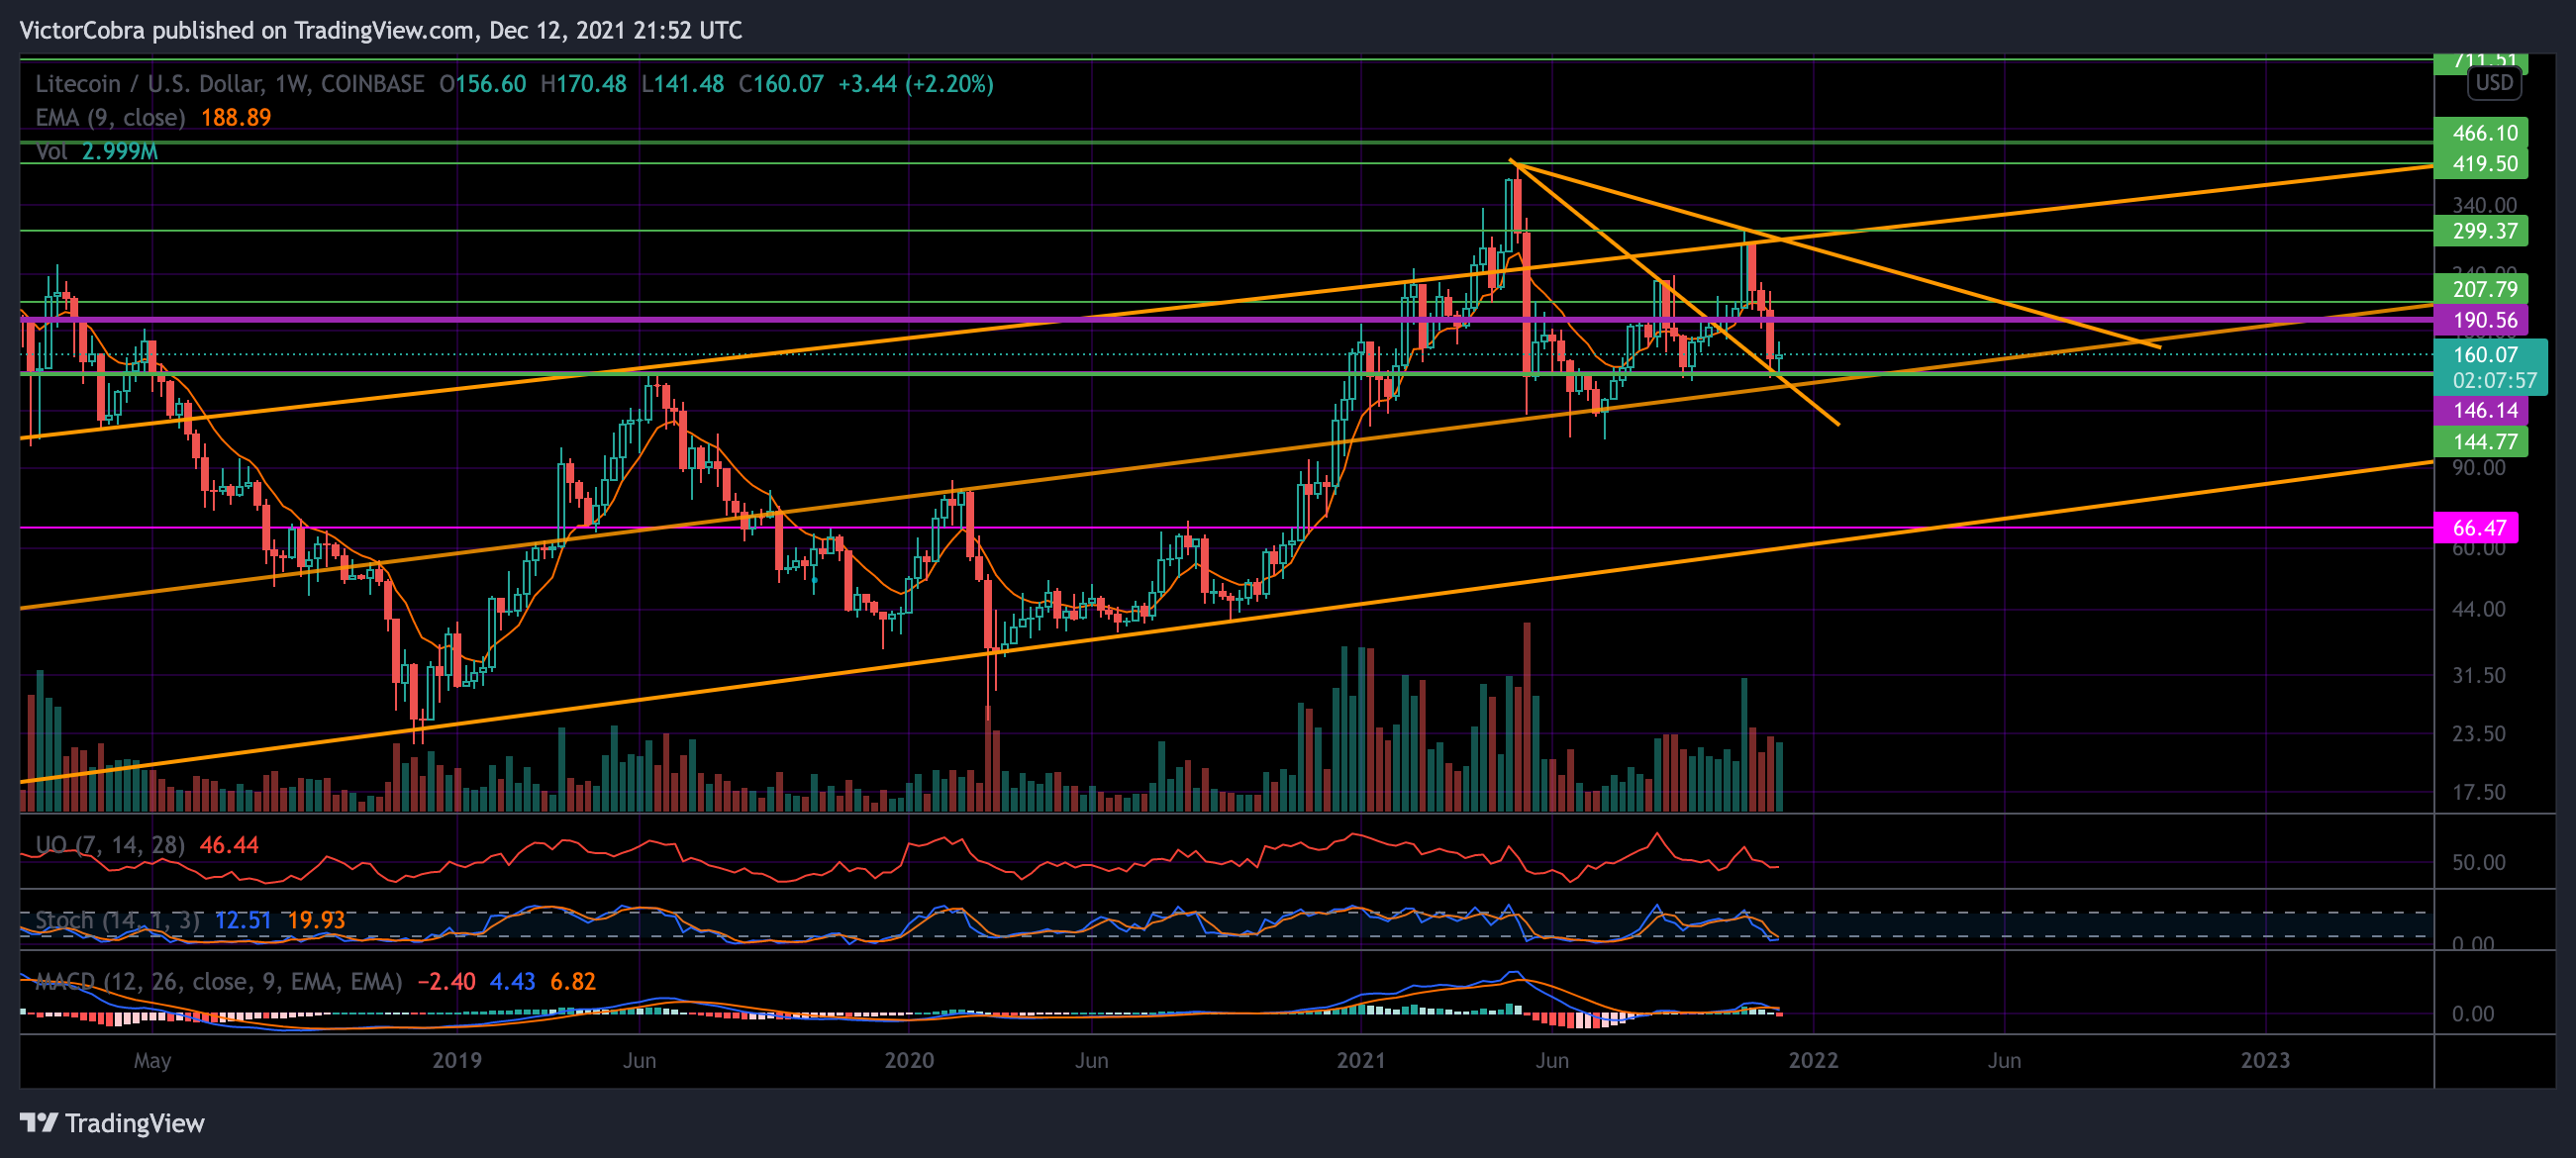Image resolution: width=2576 pixels, height=1158 pixels.
Task: Select the UO (7, 14, 28) indicator label
Action: click(x=110, y=845)
